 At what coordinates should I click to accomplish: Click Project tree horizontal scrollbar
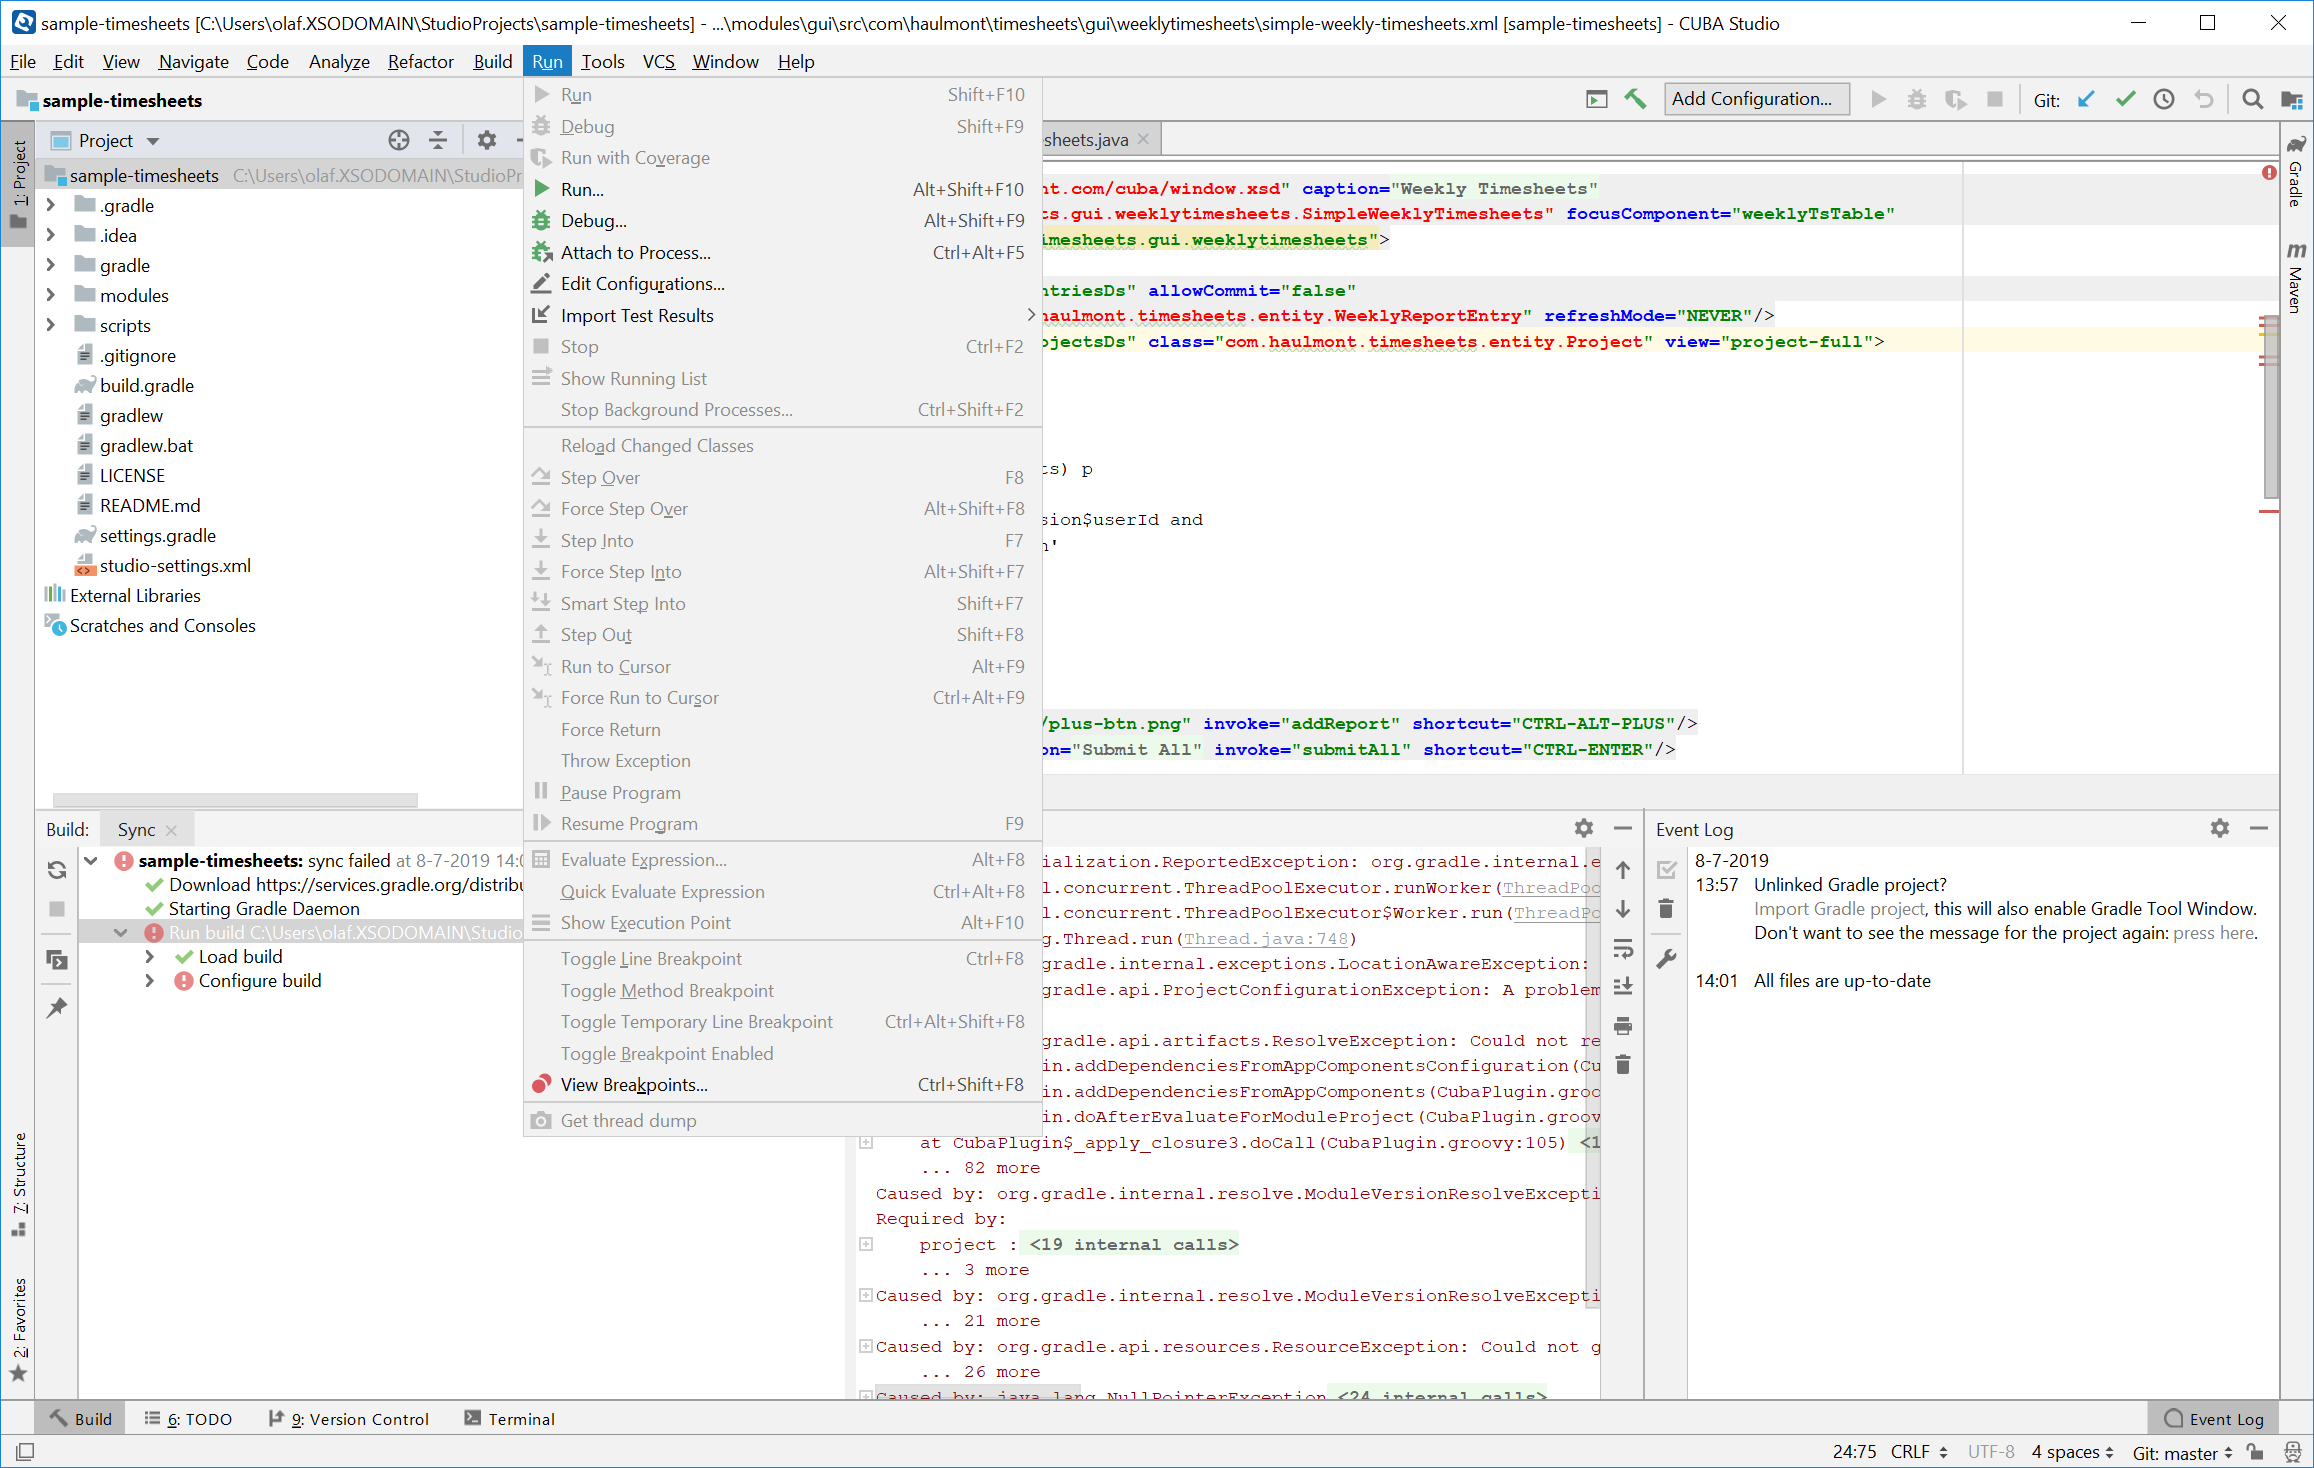(x=235, y=800)
